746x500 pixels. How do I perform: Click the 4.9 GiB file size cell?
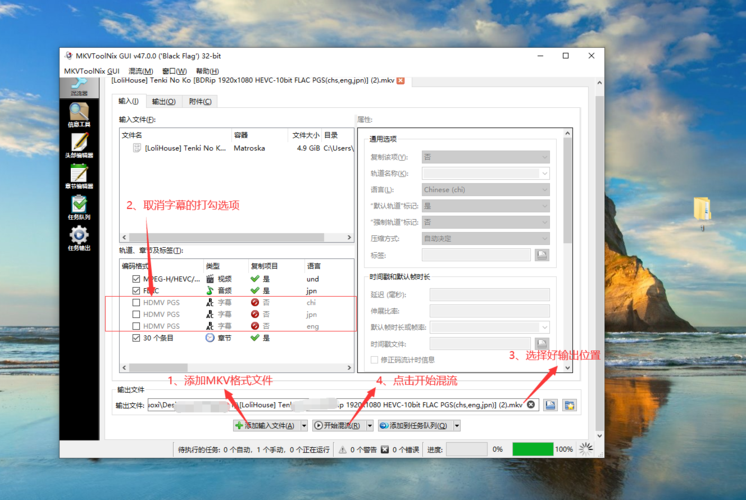[308, 148]
